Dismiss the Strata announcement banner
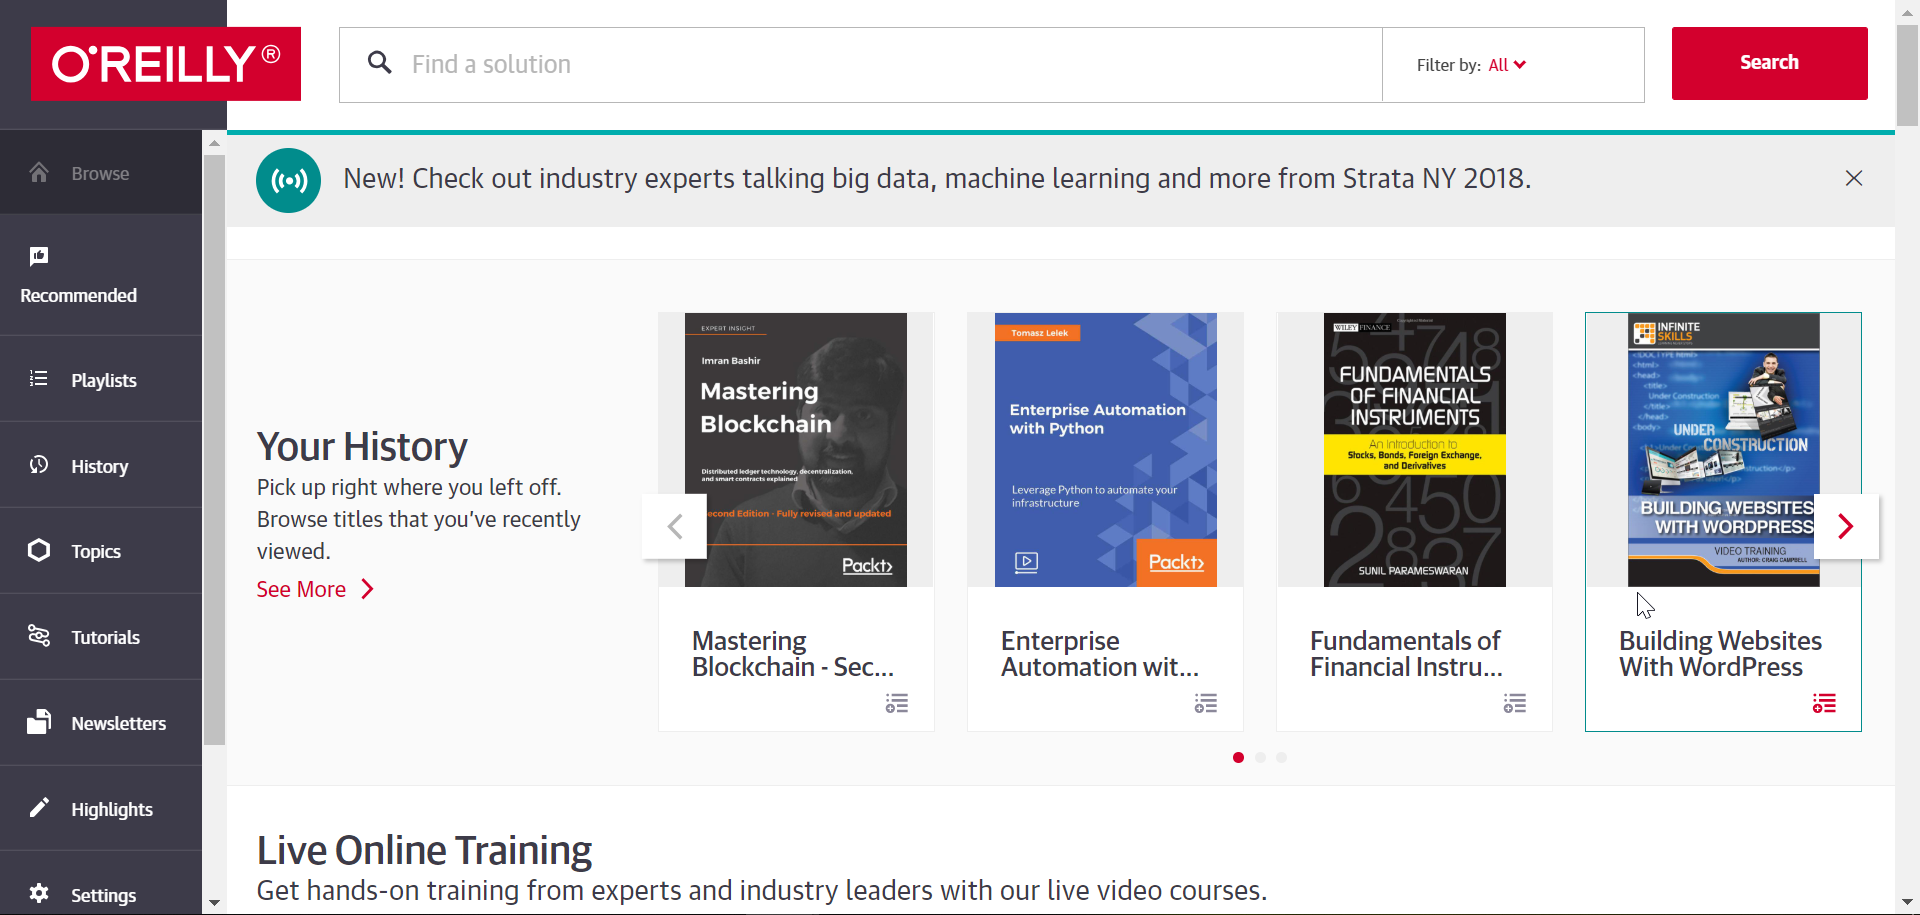Image resolution: width=1920 pixels, height=915 pixels. [x=1853, y=178]
